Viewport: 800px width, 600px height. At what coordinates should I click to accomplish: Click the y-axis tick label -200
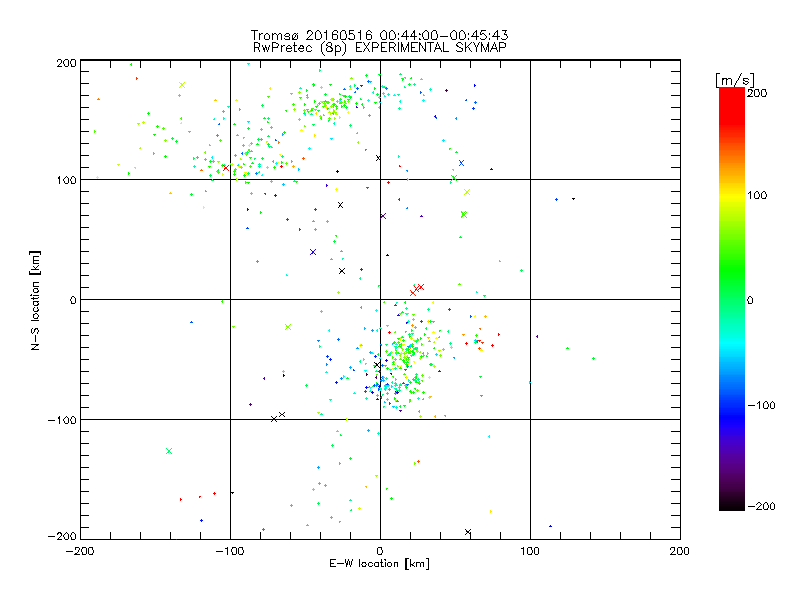(62, 537)
